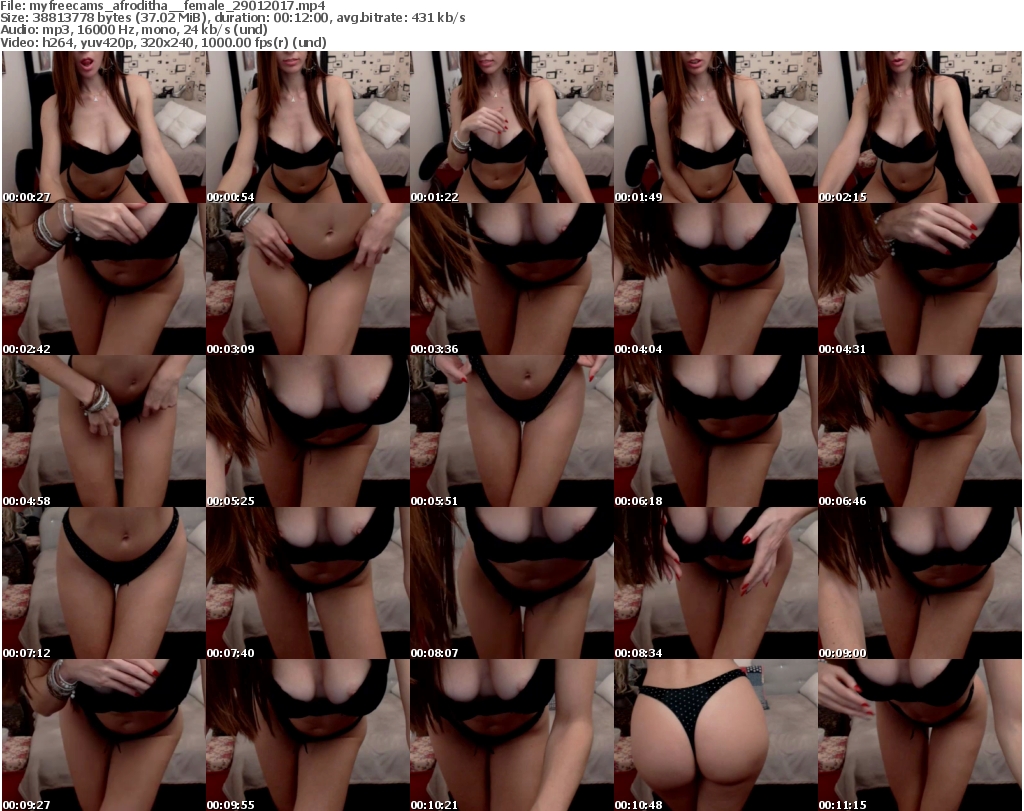Select the thumbnail timestamped 00:06:46
1024x811 pixels.
(919, 432)
